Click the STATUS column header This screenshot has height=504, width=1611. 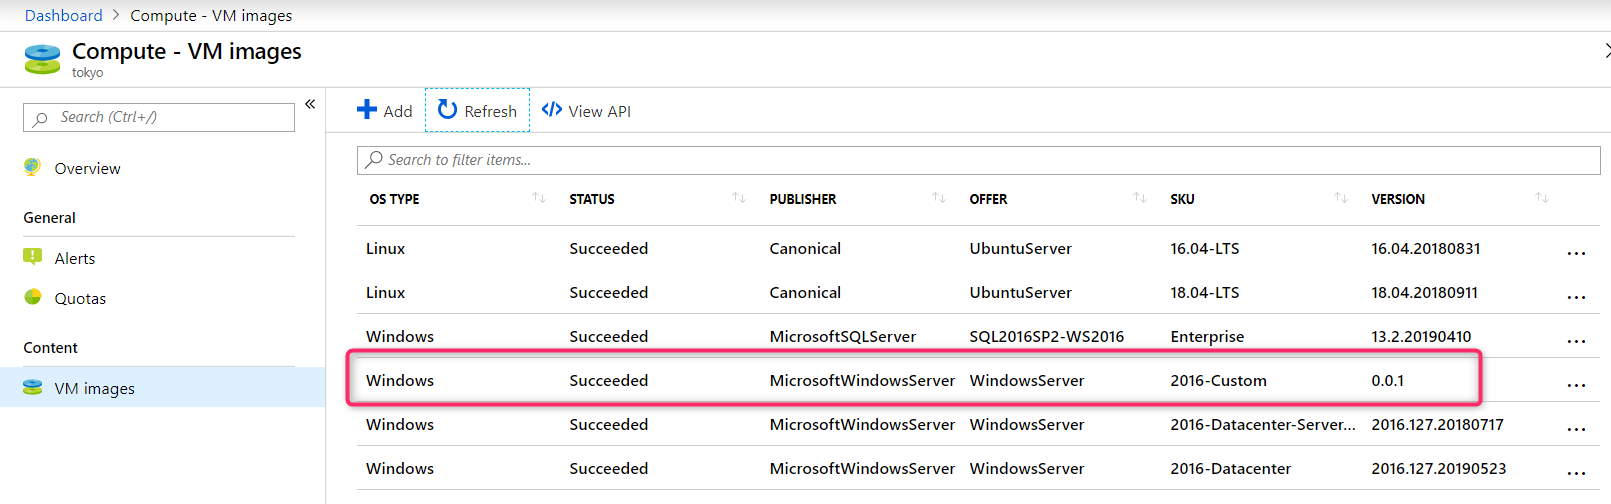tap(592, 199)
